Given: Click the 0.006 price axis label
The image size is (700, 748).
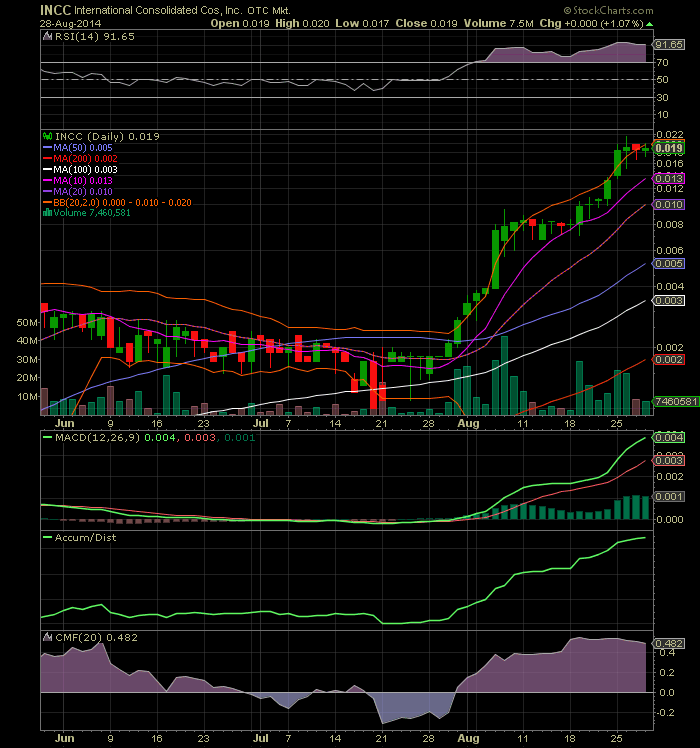Looking at the screenshot, I should coord(670,250).
